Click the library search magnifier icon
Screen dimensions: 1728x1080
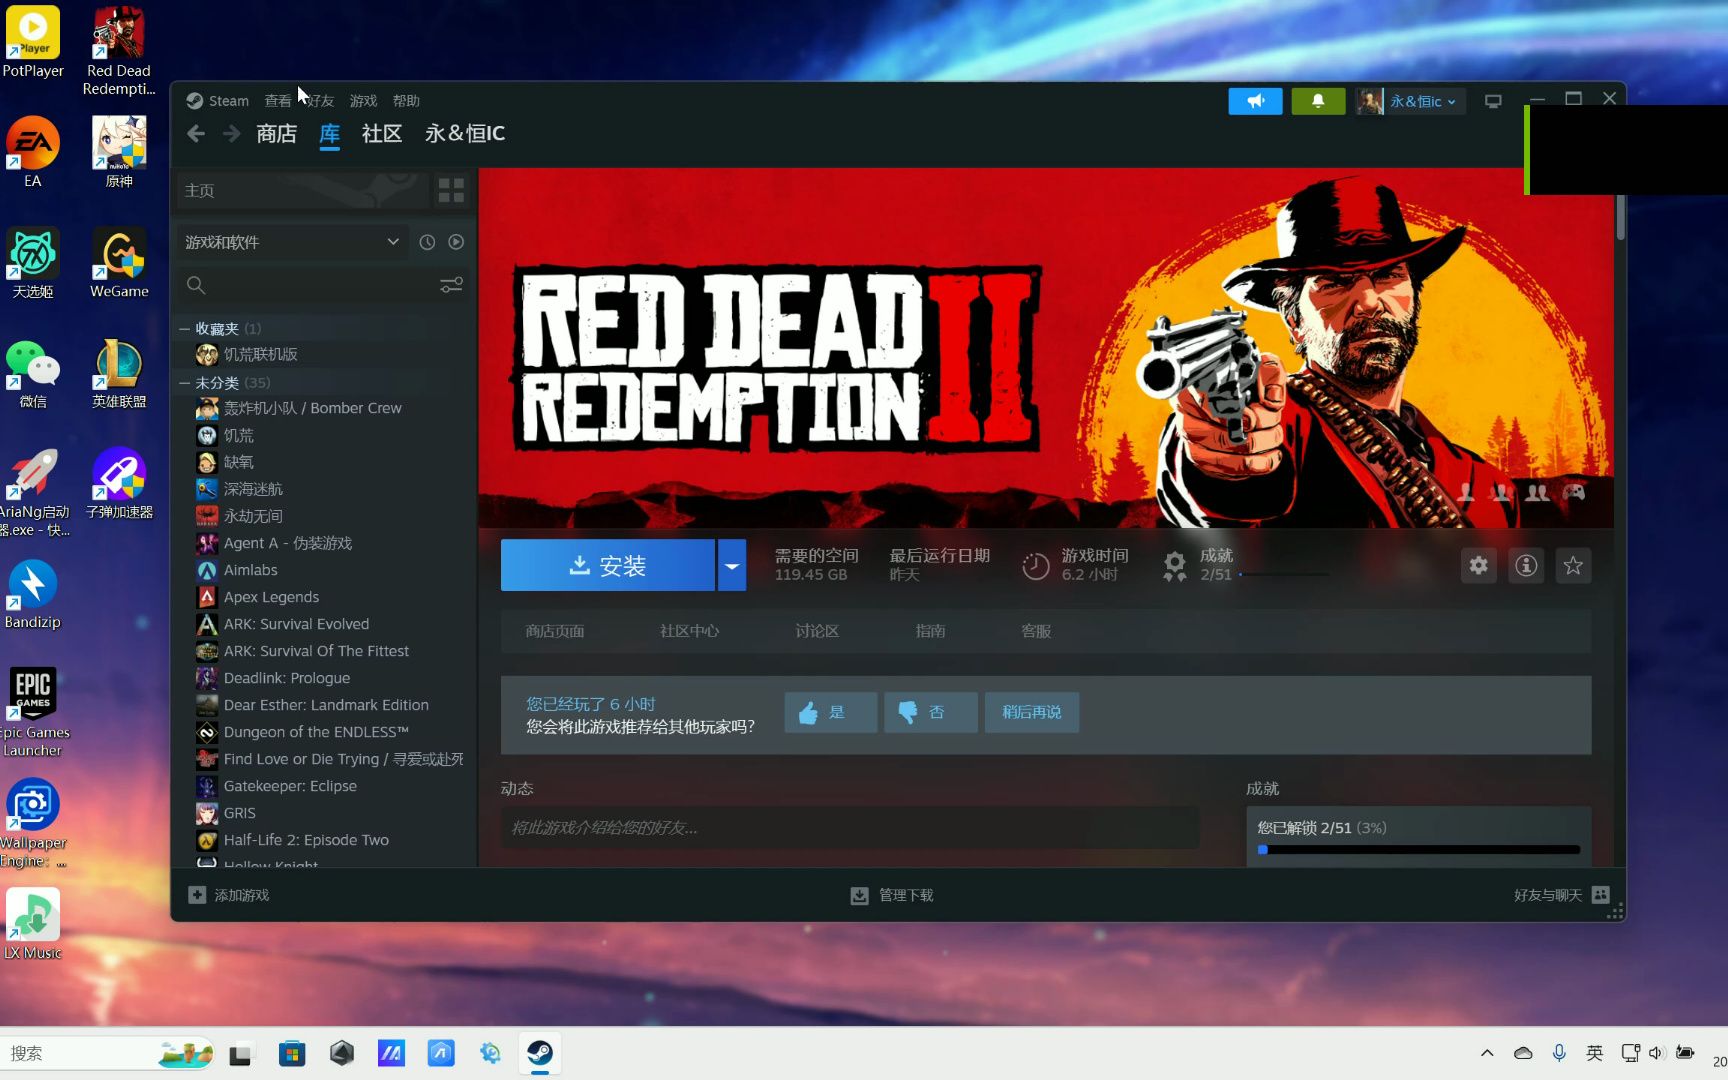196,285
